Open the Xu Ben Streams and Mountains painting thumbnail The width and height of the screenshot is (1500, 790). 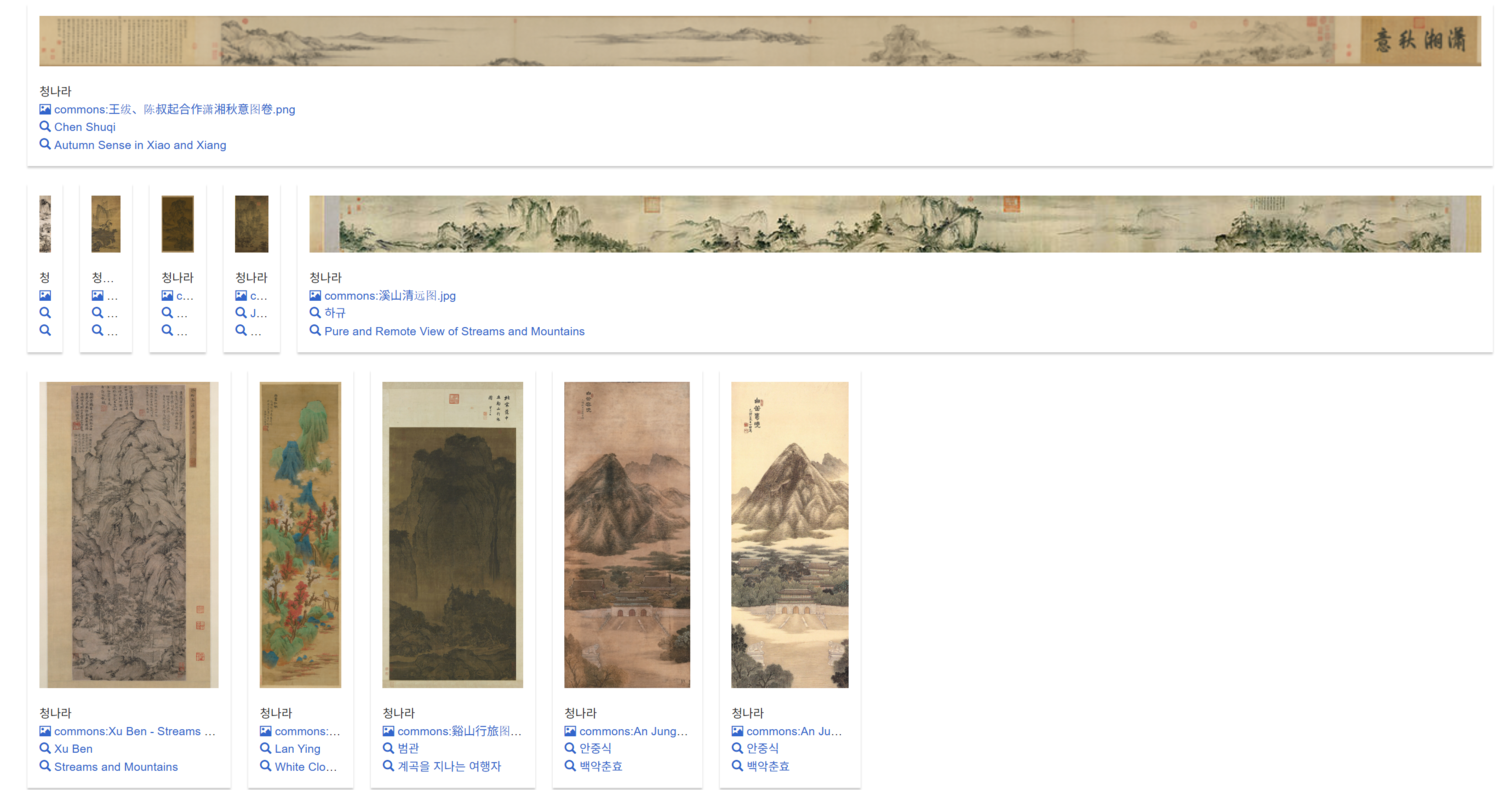pyautogui.click(x=129, y=535)
